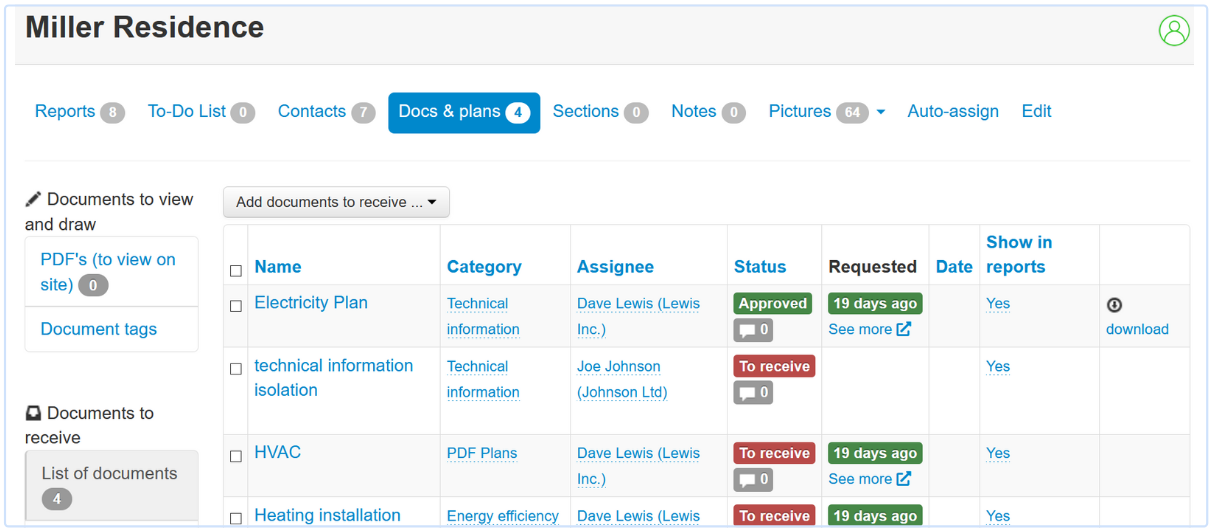The width and height of the screenshot is (1211, 531).
Task: Open comments for technical information isolation
Action: [753, 393]
